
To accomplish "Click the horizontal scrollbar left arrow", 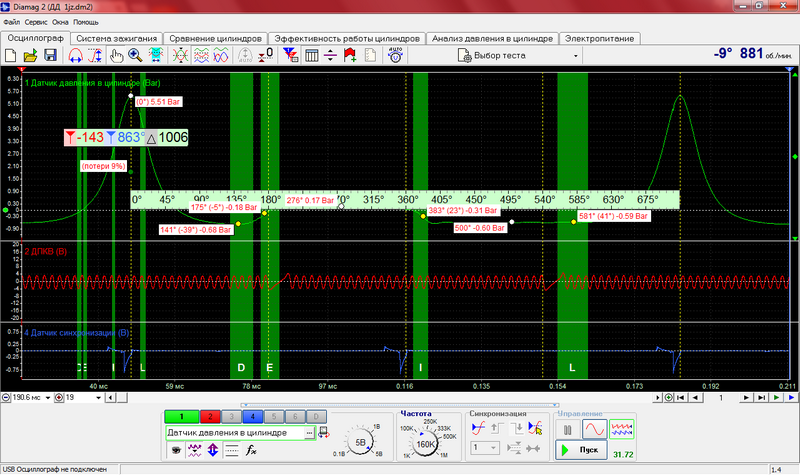I will 110,397.
